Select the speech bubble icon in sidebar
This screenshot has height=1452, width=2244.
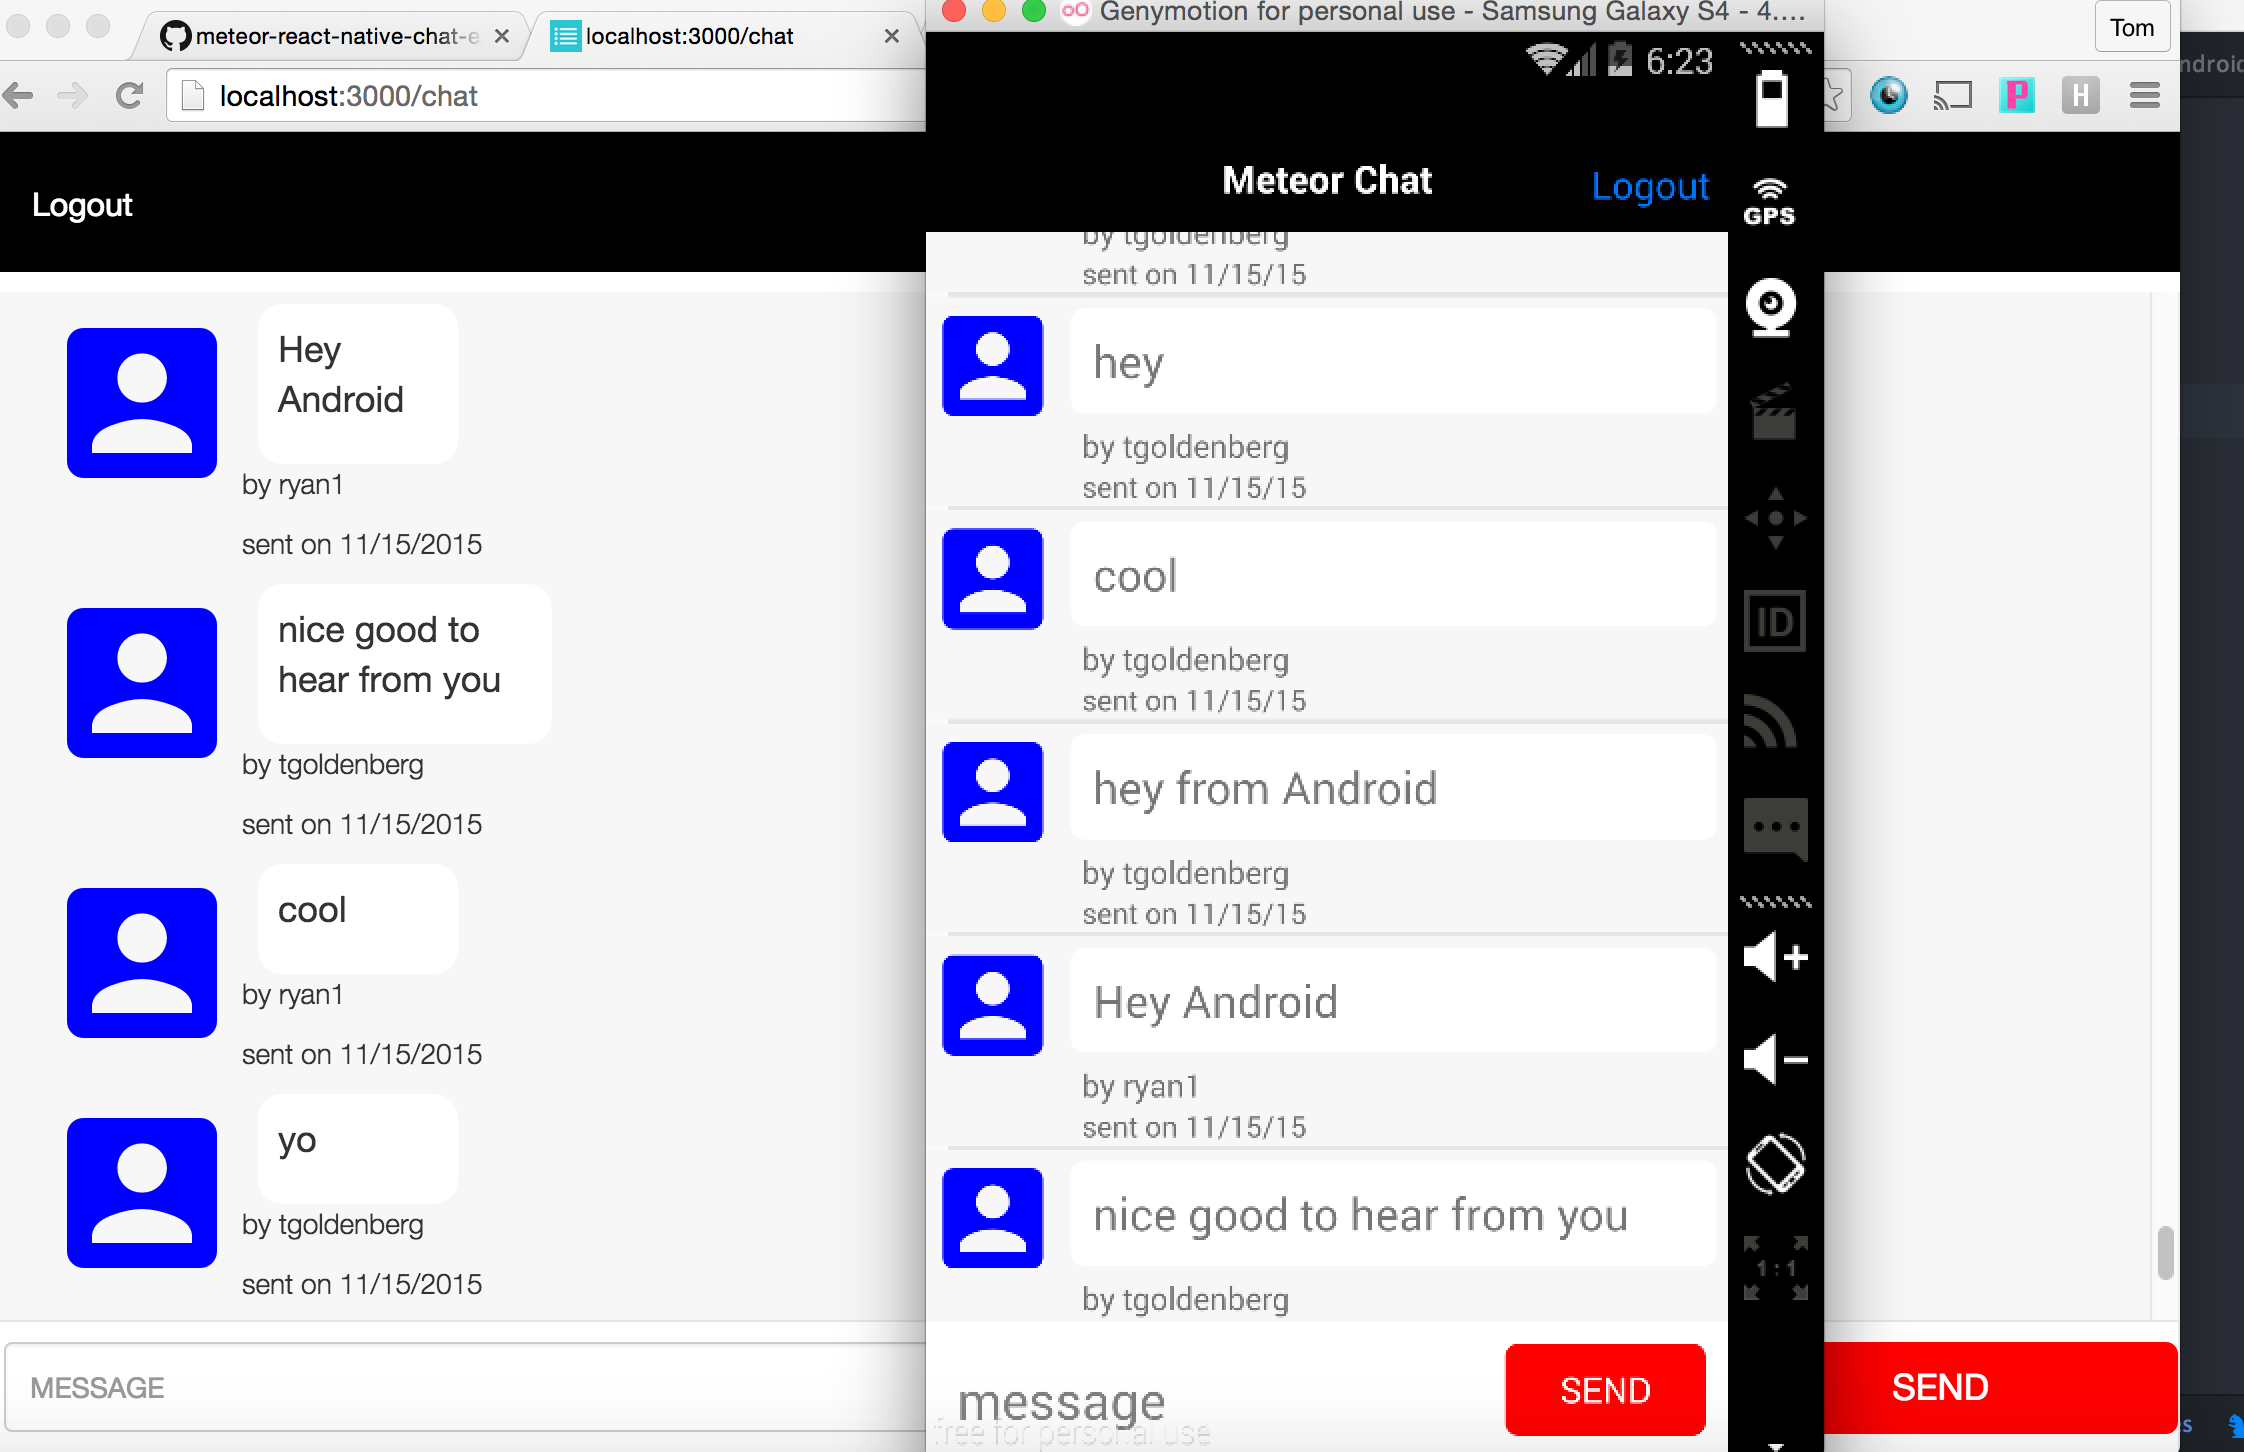(x=1775, y=826)
